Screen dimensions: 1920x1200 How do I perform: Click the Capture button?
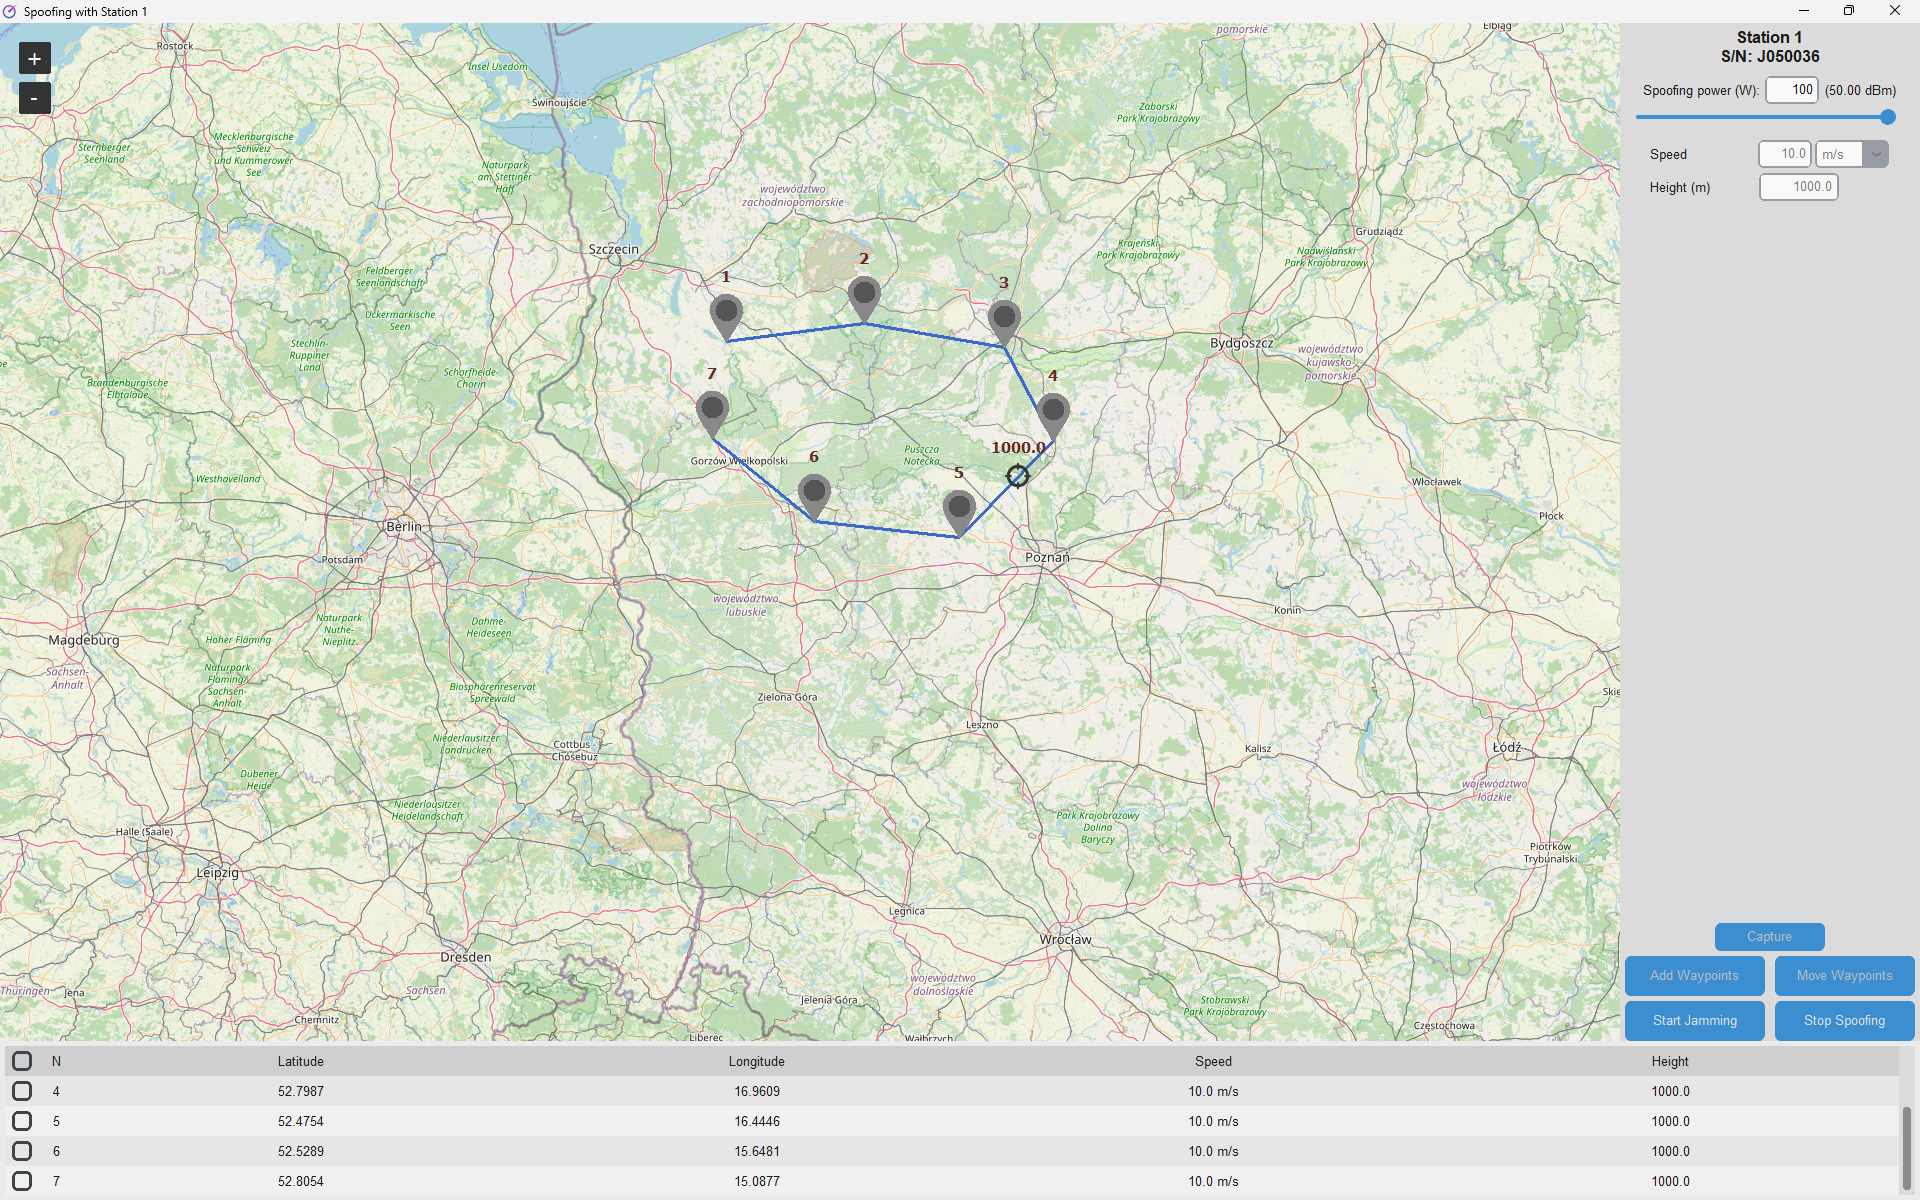coord(1769,937)
